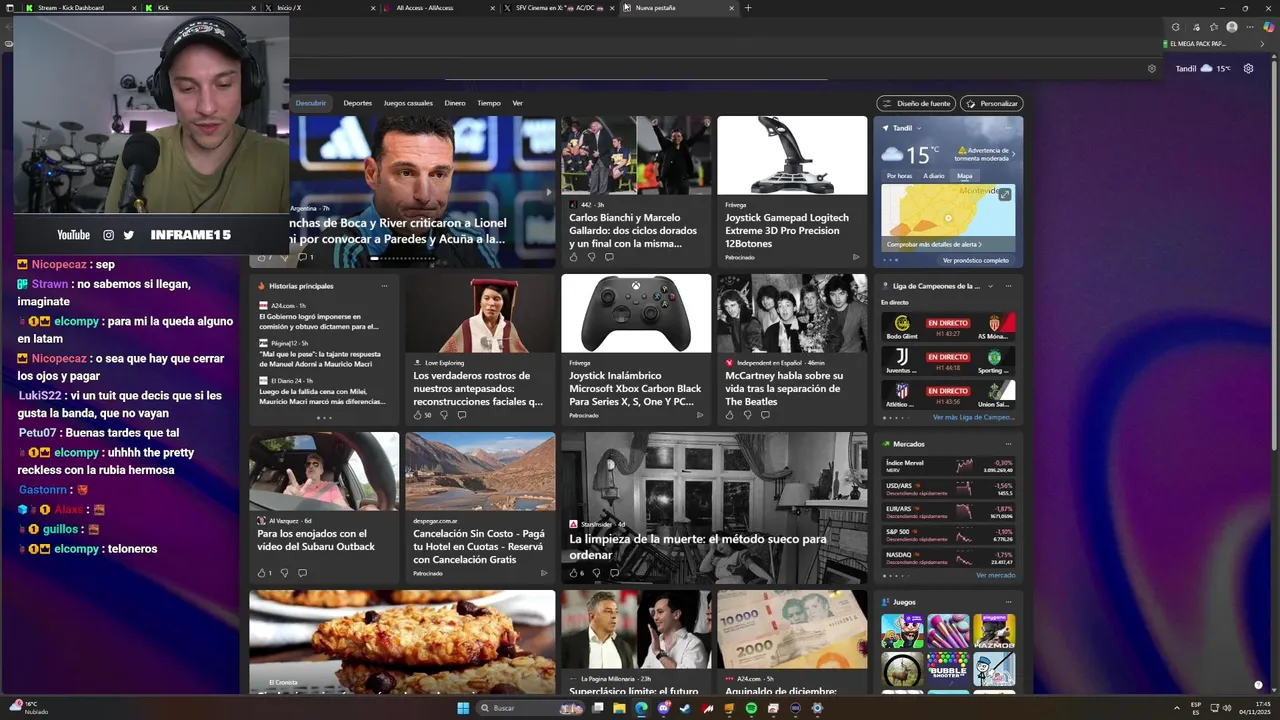Click Comprobar más detalles de alerta

pos(934,244)
